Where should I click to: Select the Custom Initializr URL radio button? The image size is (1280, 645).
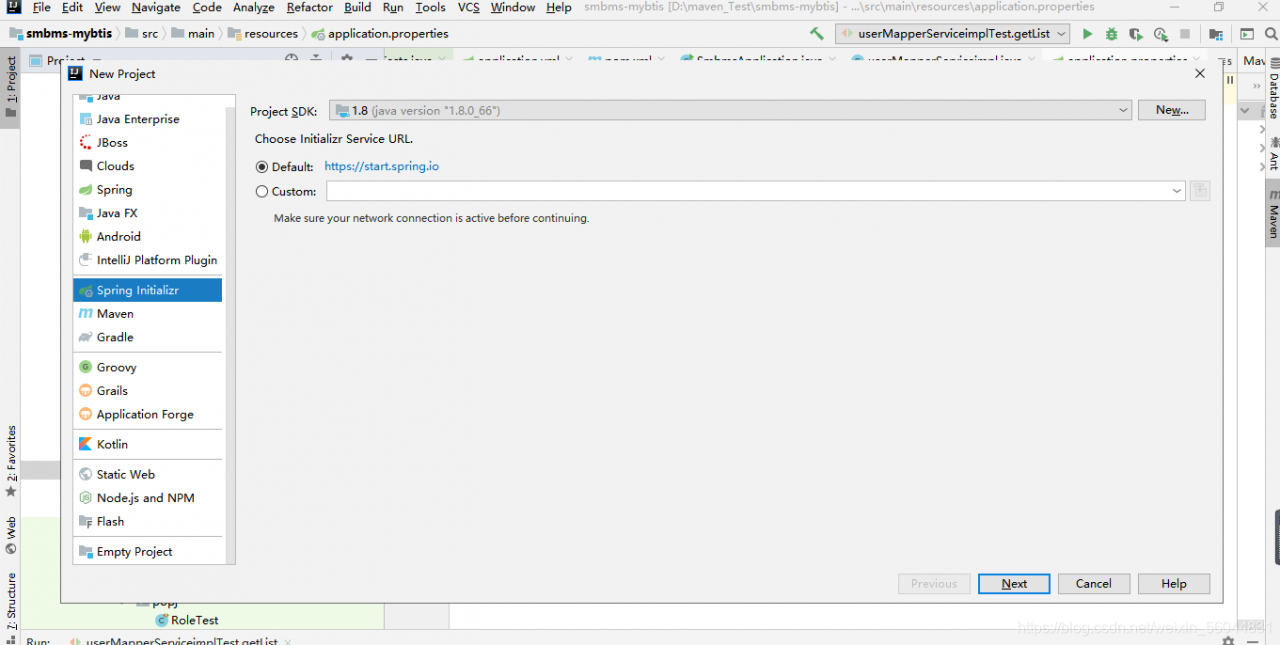[x=262, y=191]
